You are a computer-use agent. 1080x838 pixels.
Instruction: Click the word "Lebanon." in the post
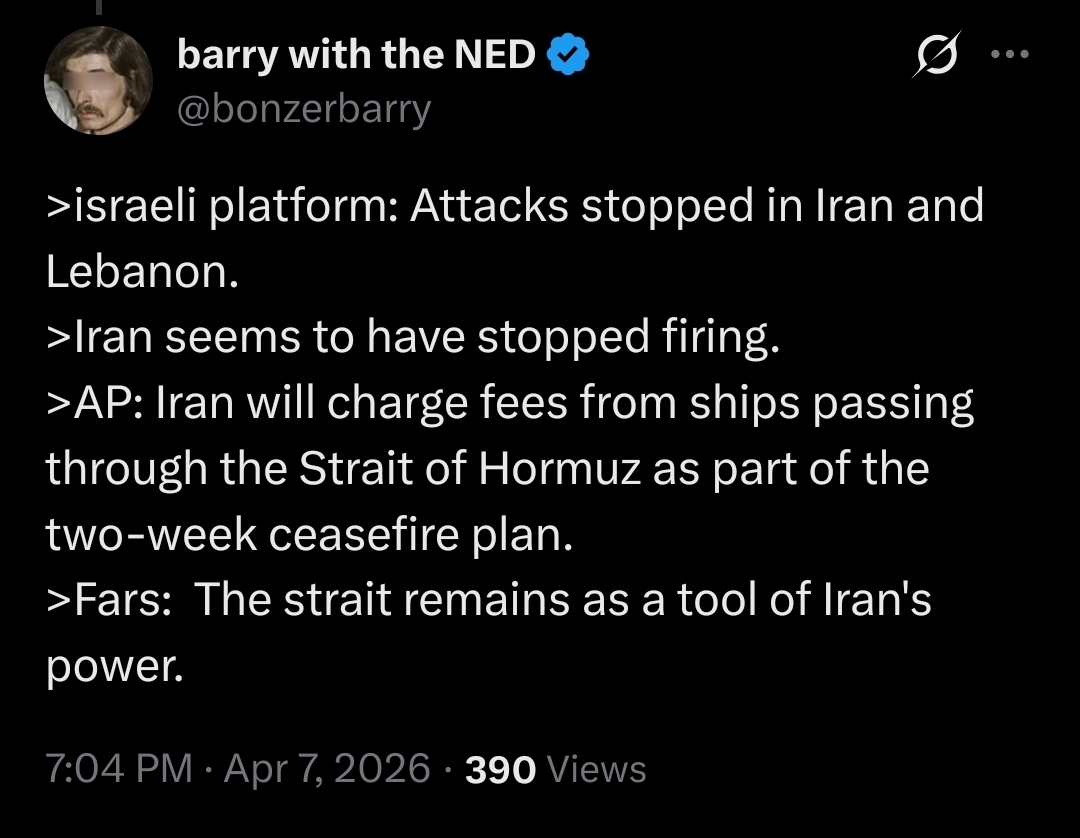[142, 273]
